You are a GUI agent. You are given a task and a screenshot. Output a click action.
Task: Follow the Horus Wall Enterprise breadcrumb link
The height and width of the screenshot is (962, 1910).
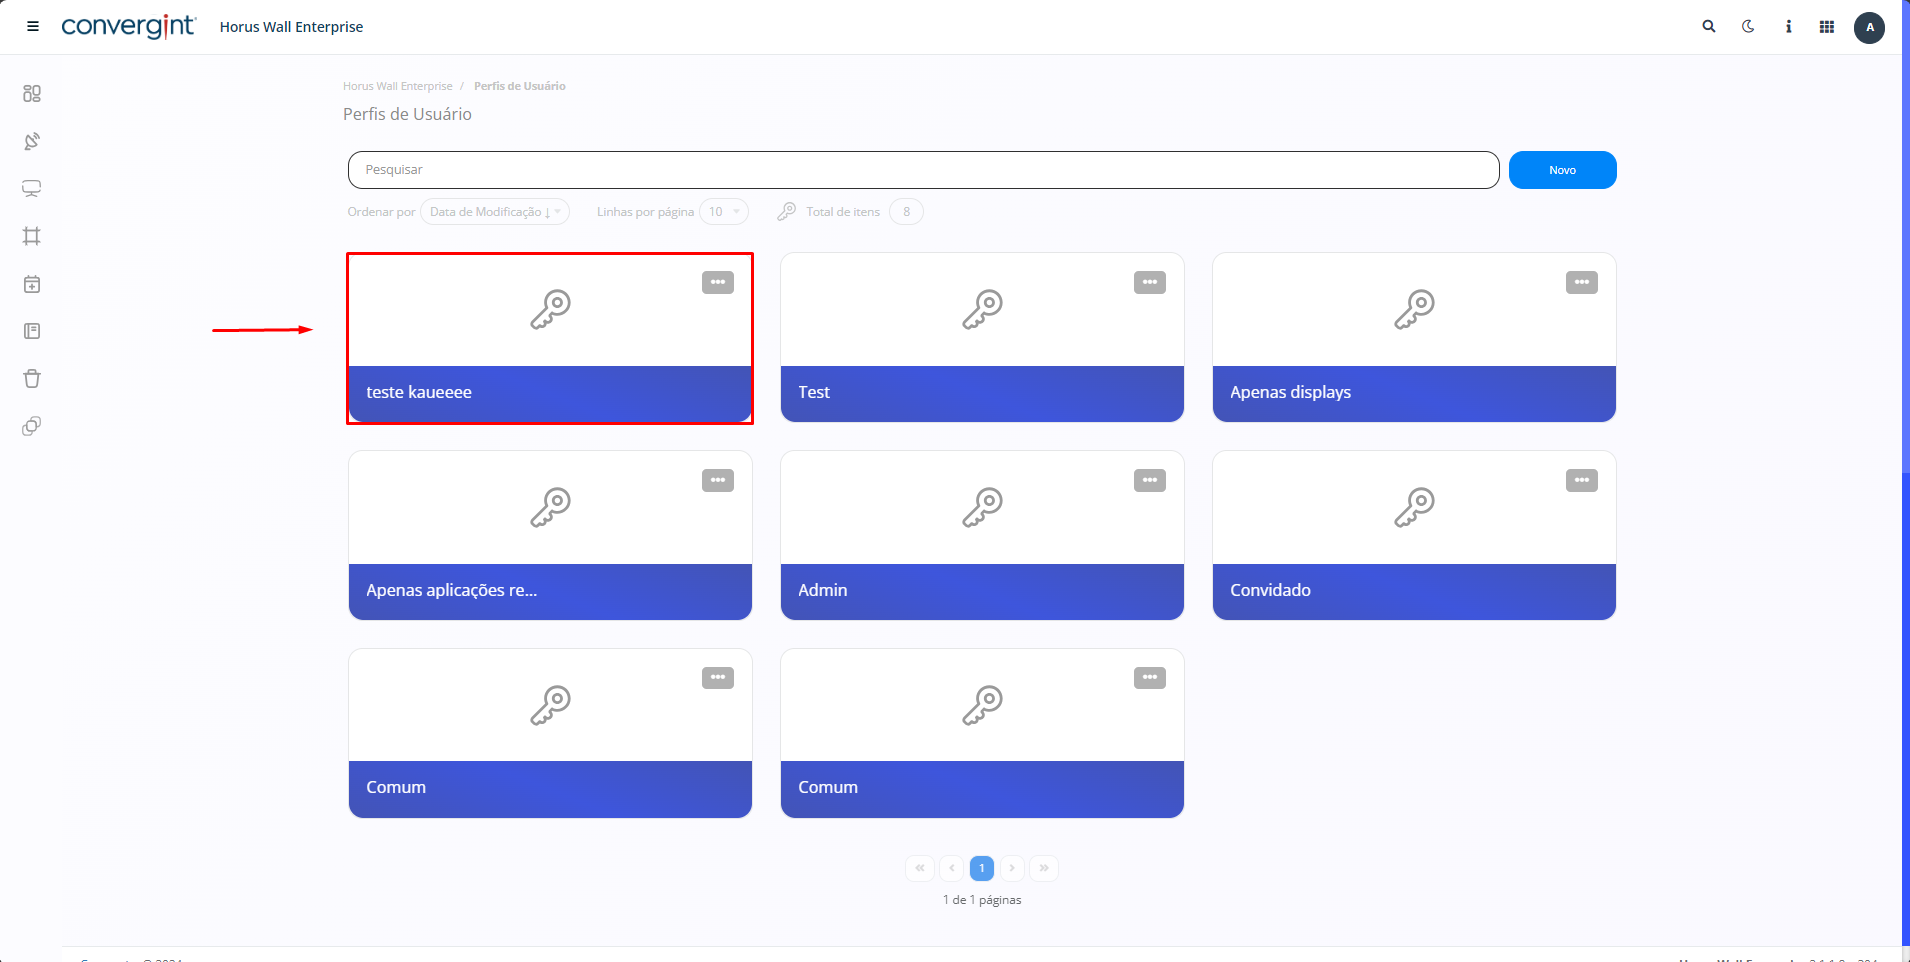[397, 86]
